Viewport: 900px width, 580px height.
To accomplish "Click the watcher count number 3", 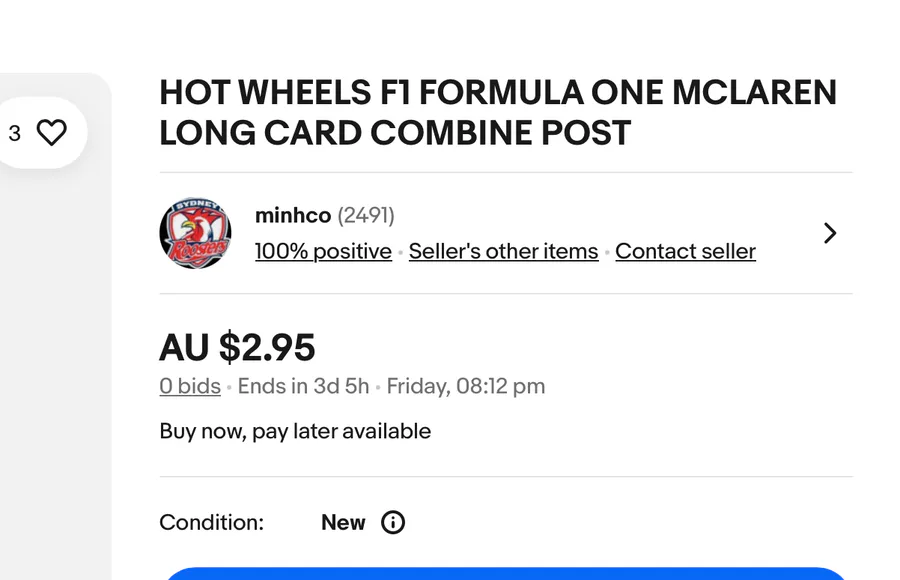I will tap(14, 133).
